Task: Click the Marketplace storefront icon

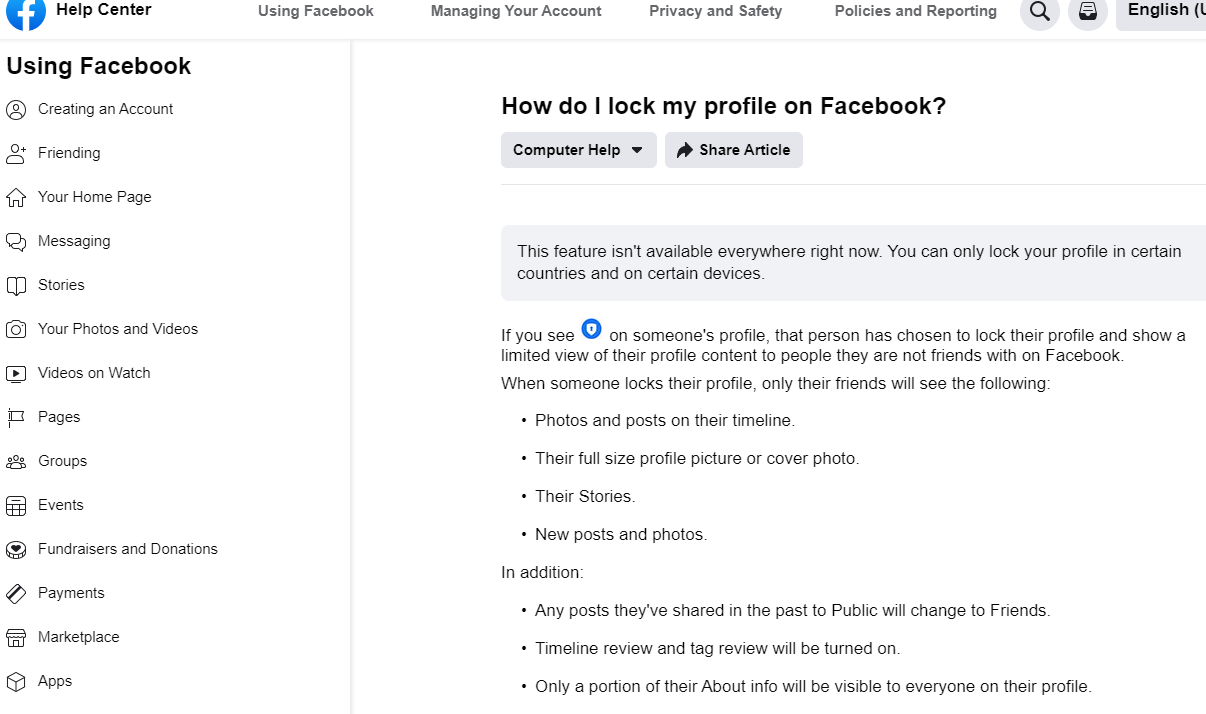Action: click(x=16, y=637)
